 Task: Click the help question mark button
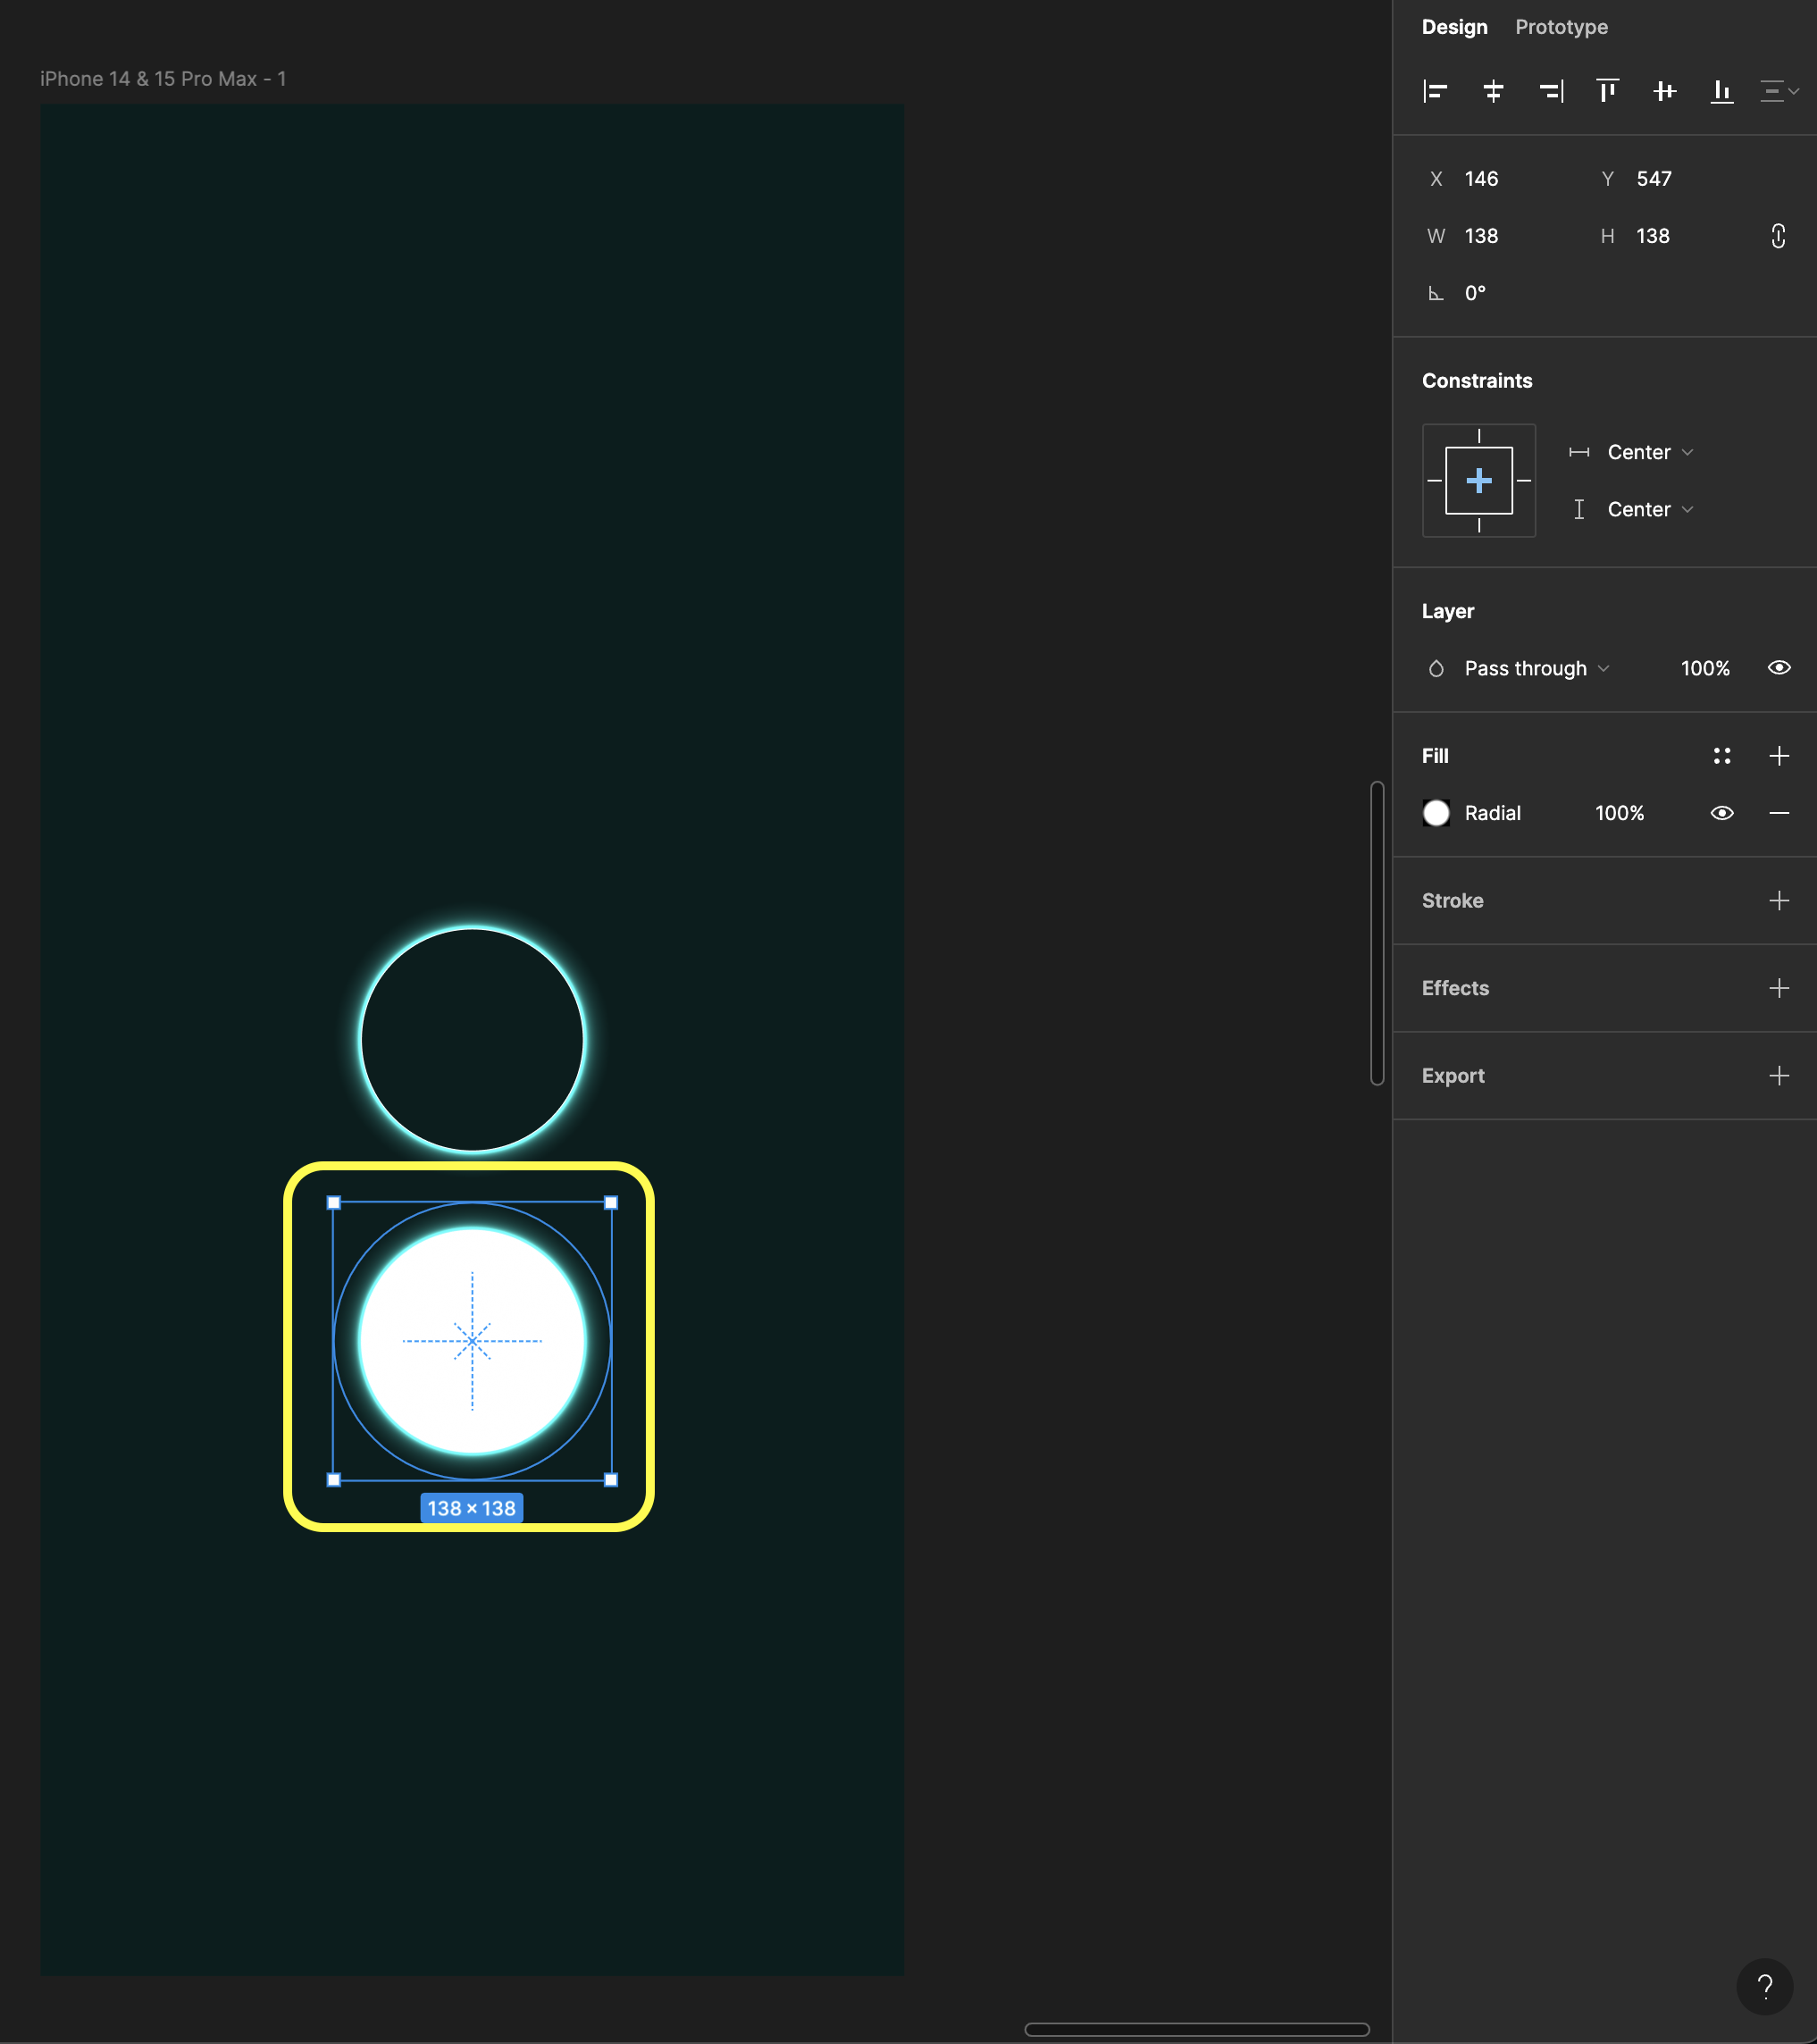click(x=1764, y=1986)
